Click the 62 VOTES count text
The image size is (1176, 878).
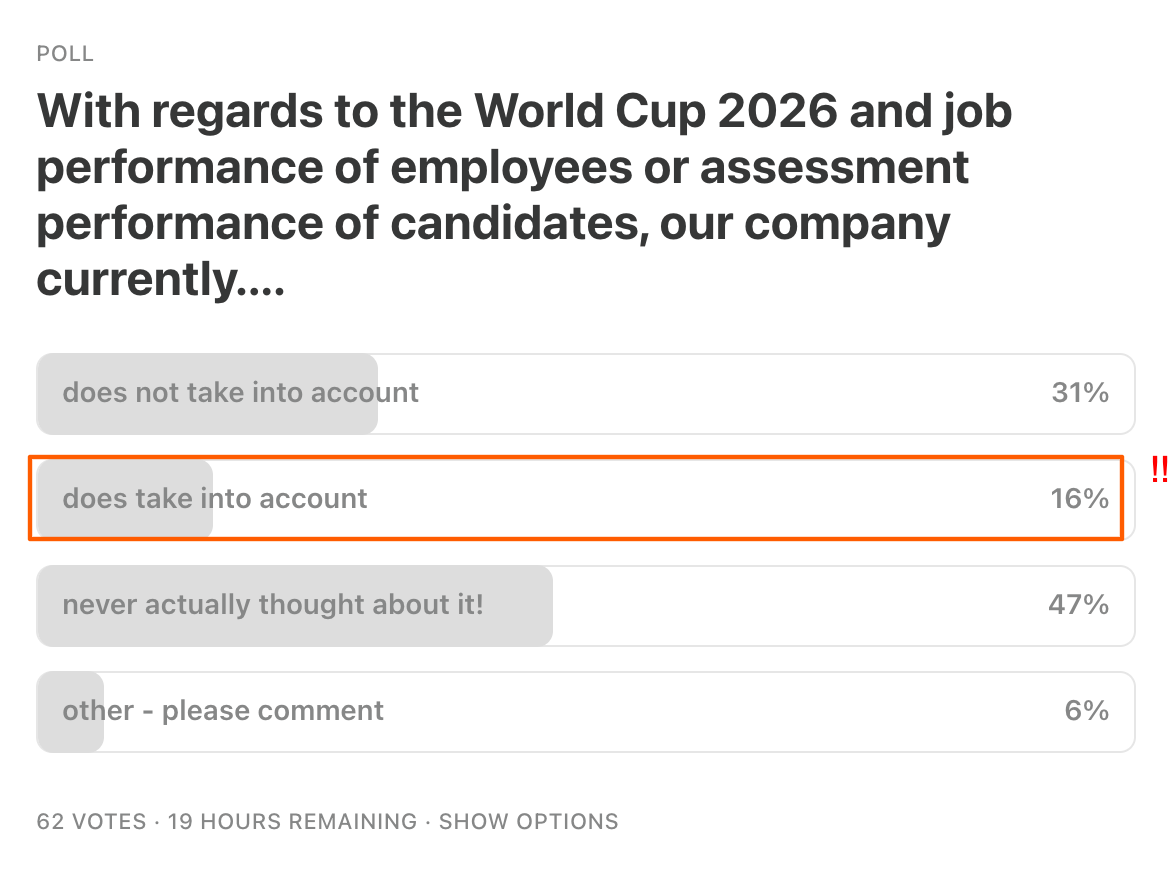[92, 822]
